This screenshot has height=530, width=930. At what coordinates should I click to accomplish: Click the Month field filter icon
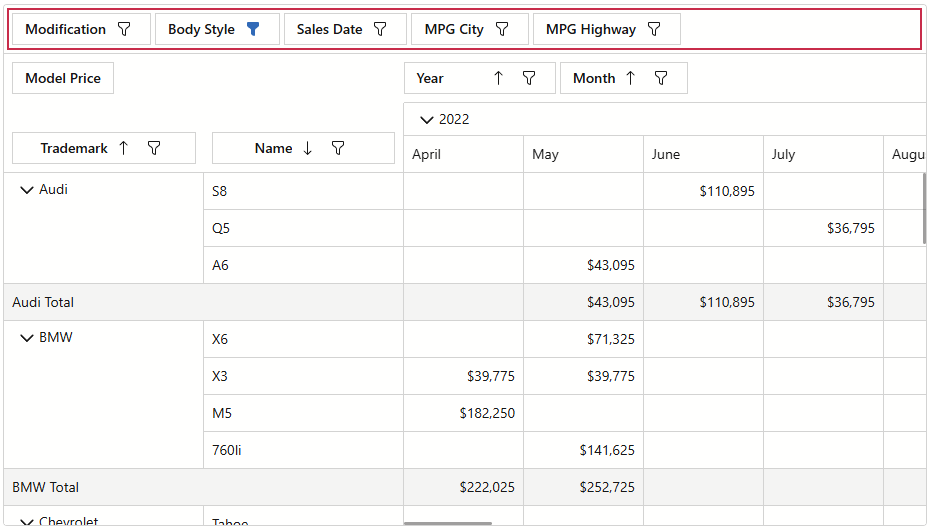point(660,78)
